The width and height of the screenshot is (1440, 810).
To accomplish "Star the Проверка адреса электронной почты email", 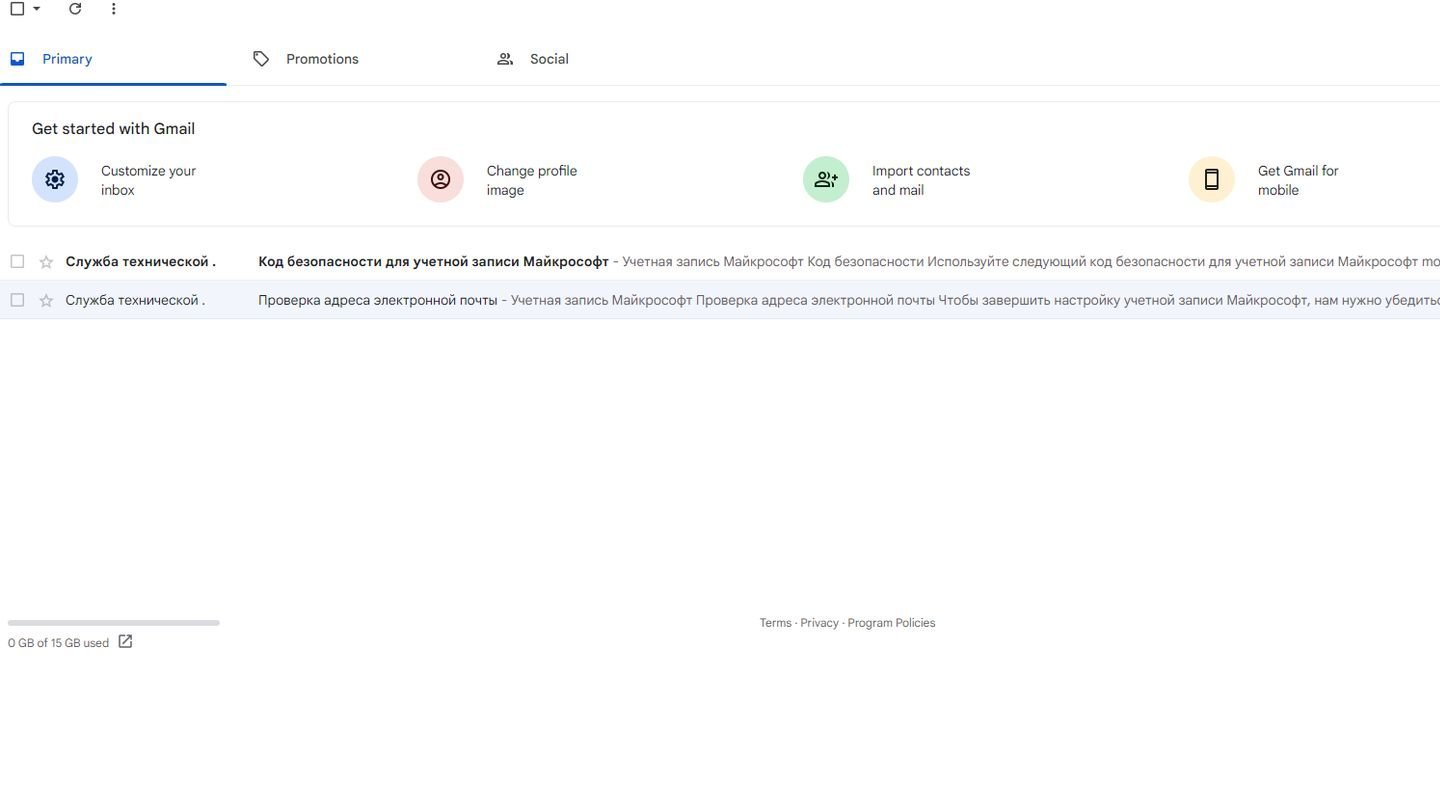I will click(46, 300).
